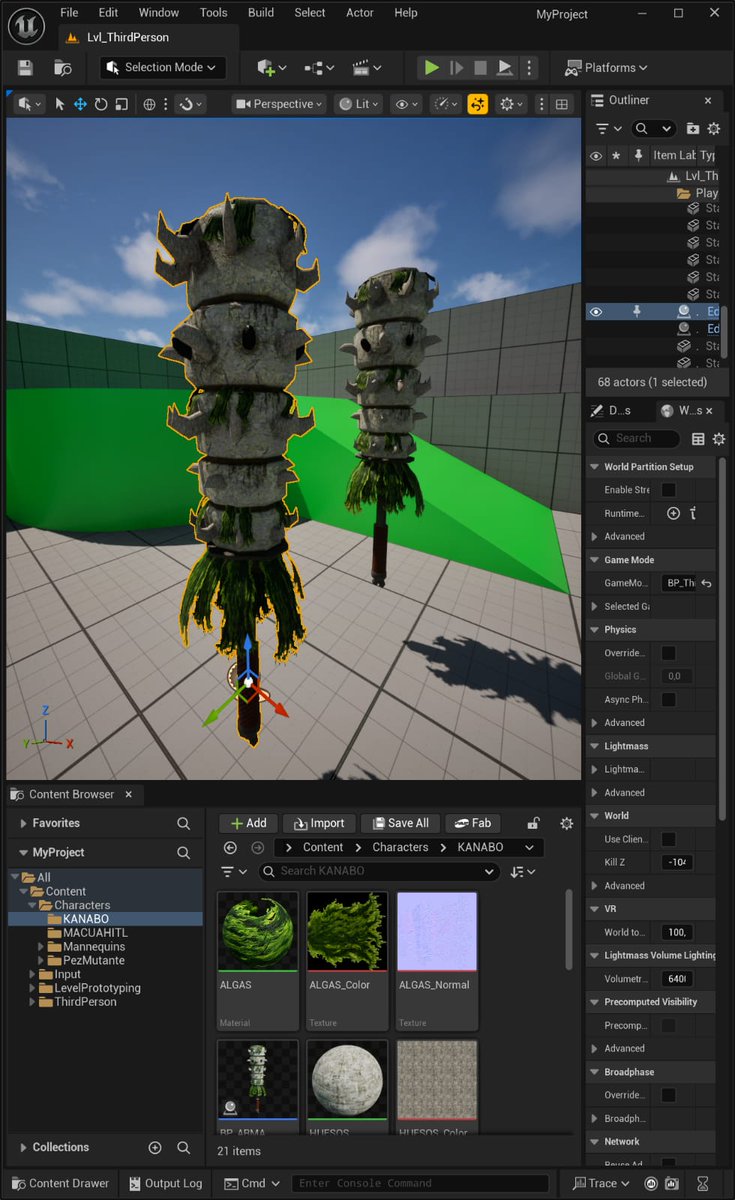Search Favorites with the magnifier icon
735x1200 pixels.
(183, 823)
